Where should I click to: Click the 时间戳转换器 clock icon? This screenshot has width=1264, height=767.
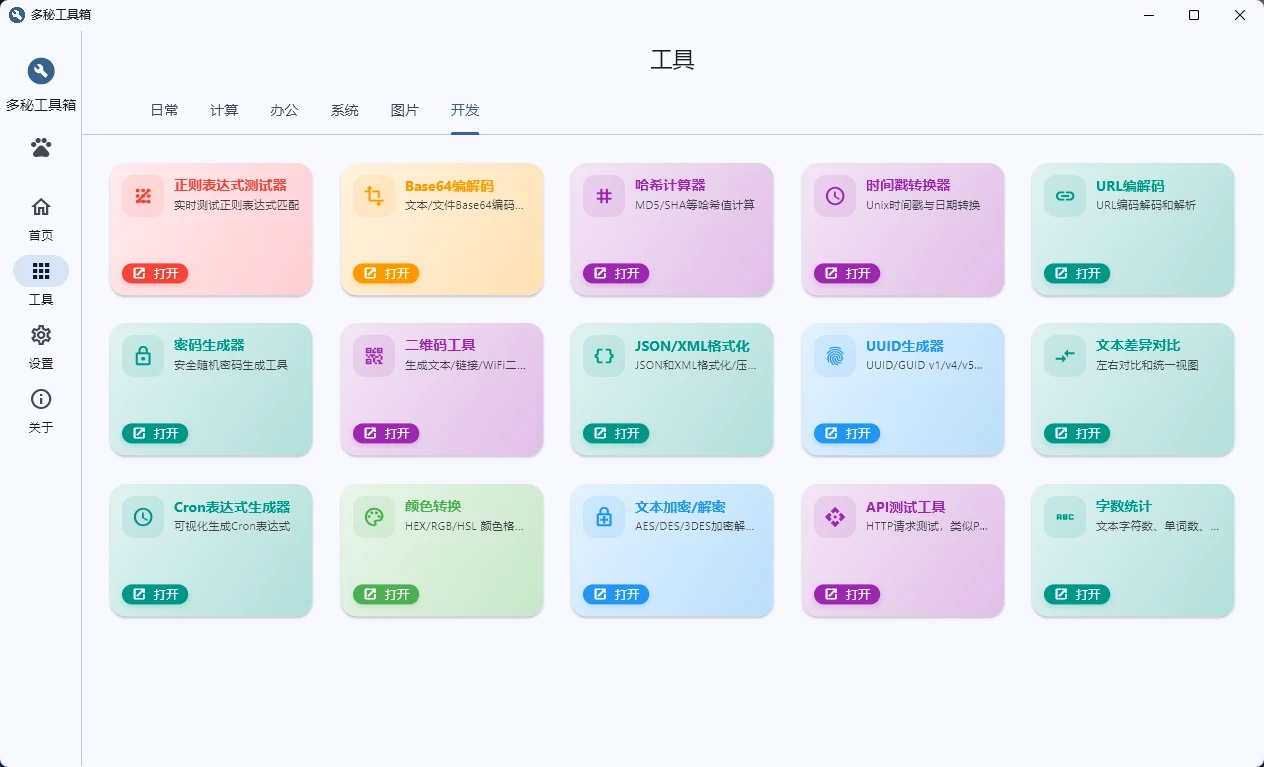click(834, 196)
